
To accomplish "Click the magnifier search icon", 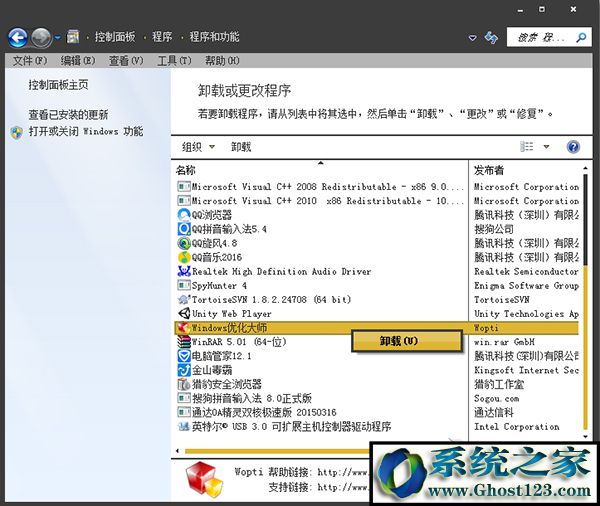I will click(581, 37).
